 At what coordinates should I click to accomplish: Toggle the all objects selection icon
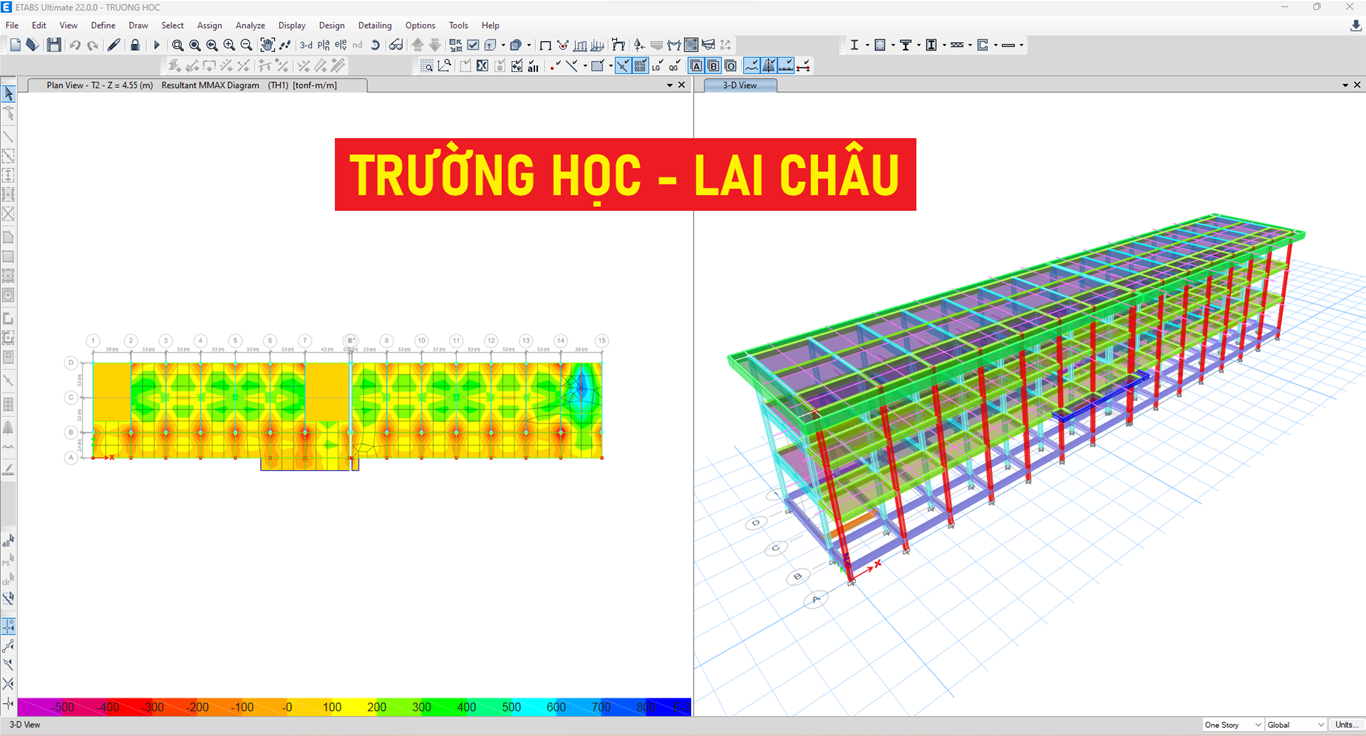pos(533,65)
